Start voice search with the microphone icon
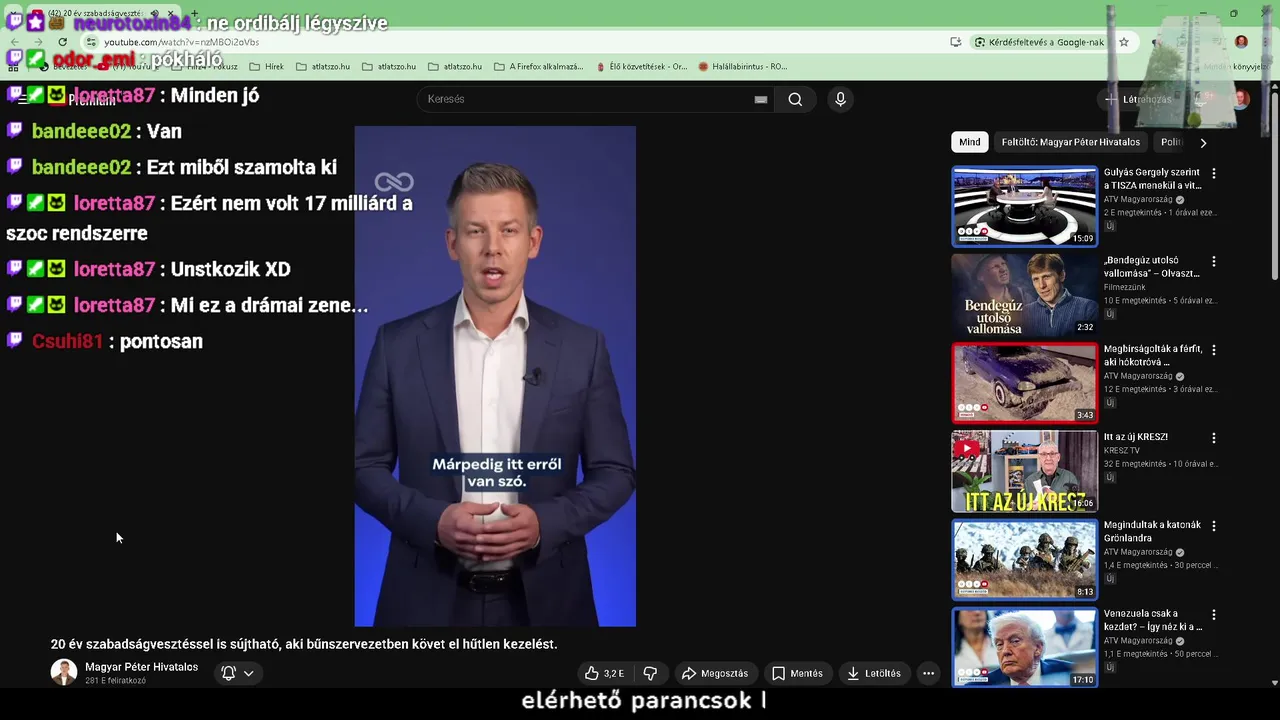This screenshot has width=1280, height=720. pyautogui.click(x=840, y=99)
